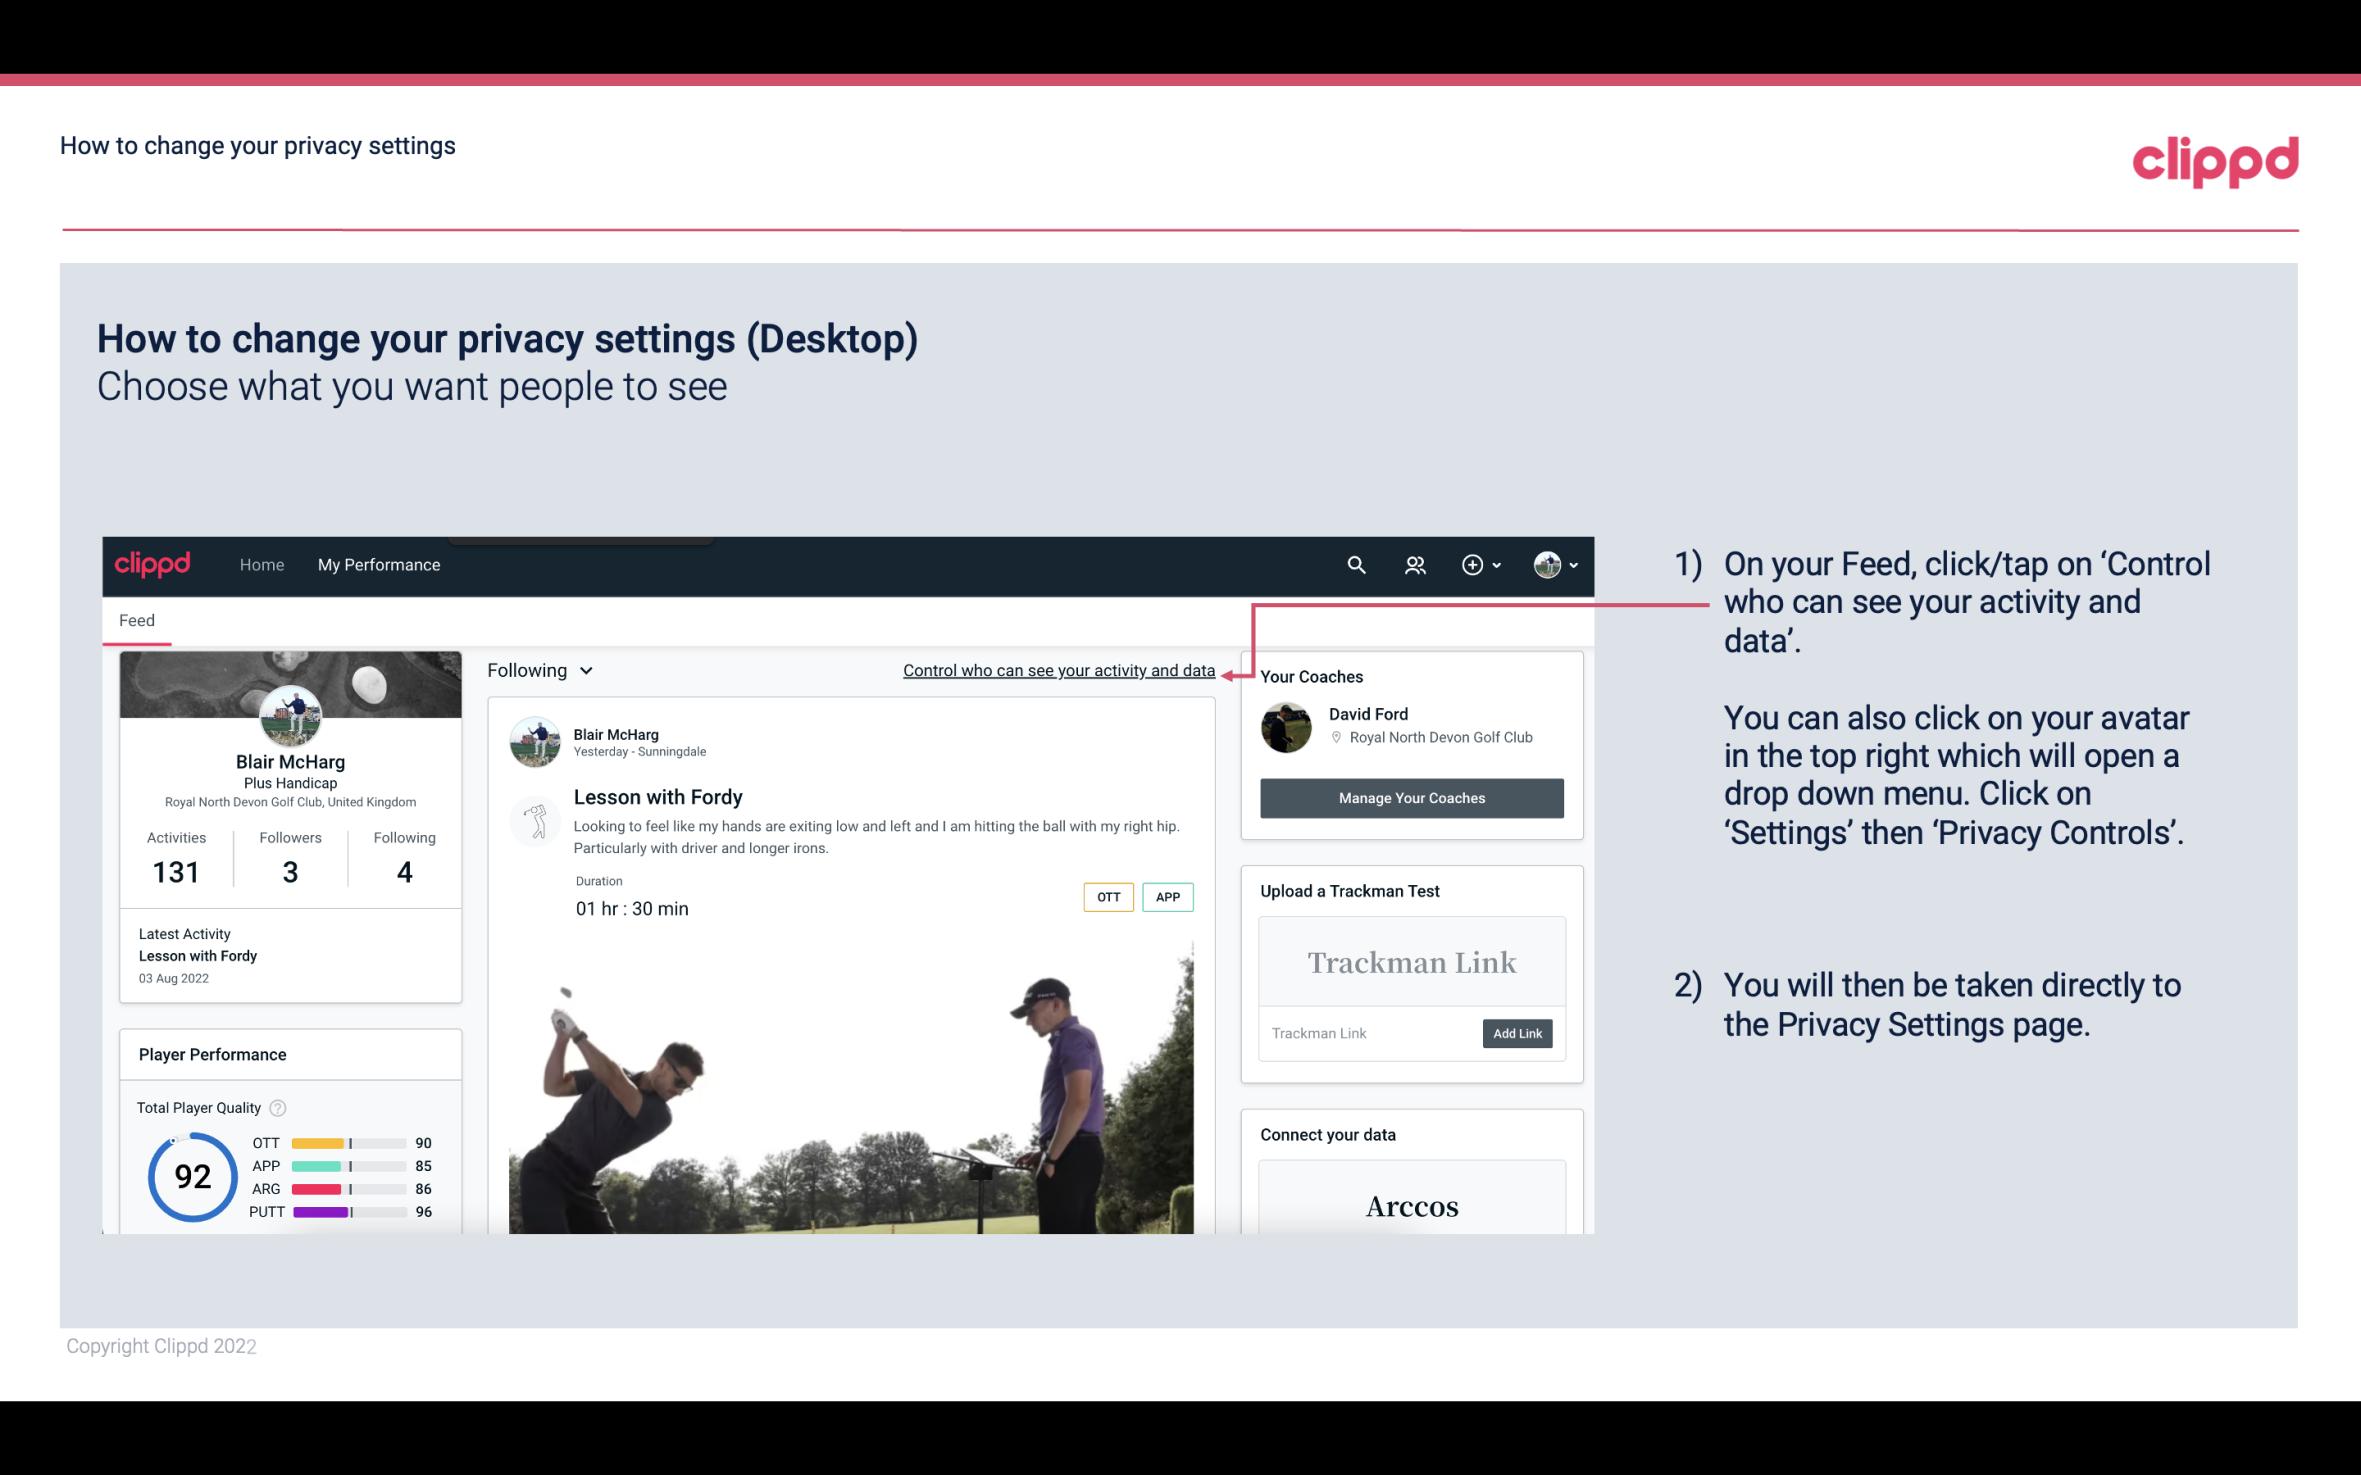Click the user avatar icon top right
Viewport: 2361px width, 1475px height.
tap(1547, 564)
